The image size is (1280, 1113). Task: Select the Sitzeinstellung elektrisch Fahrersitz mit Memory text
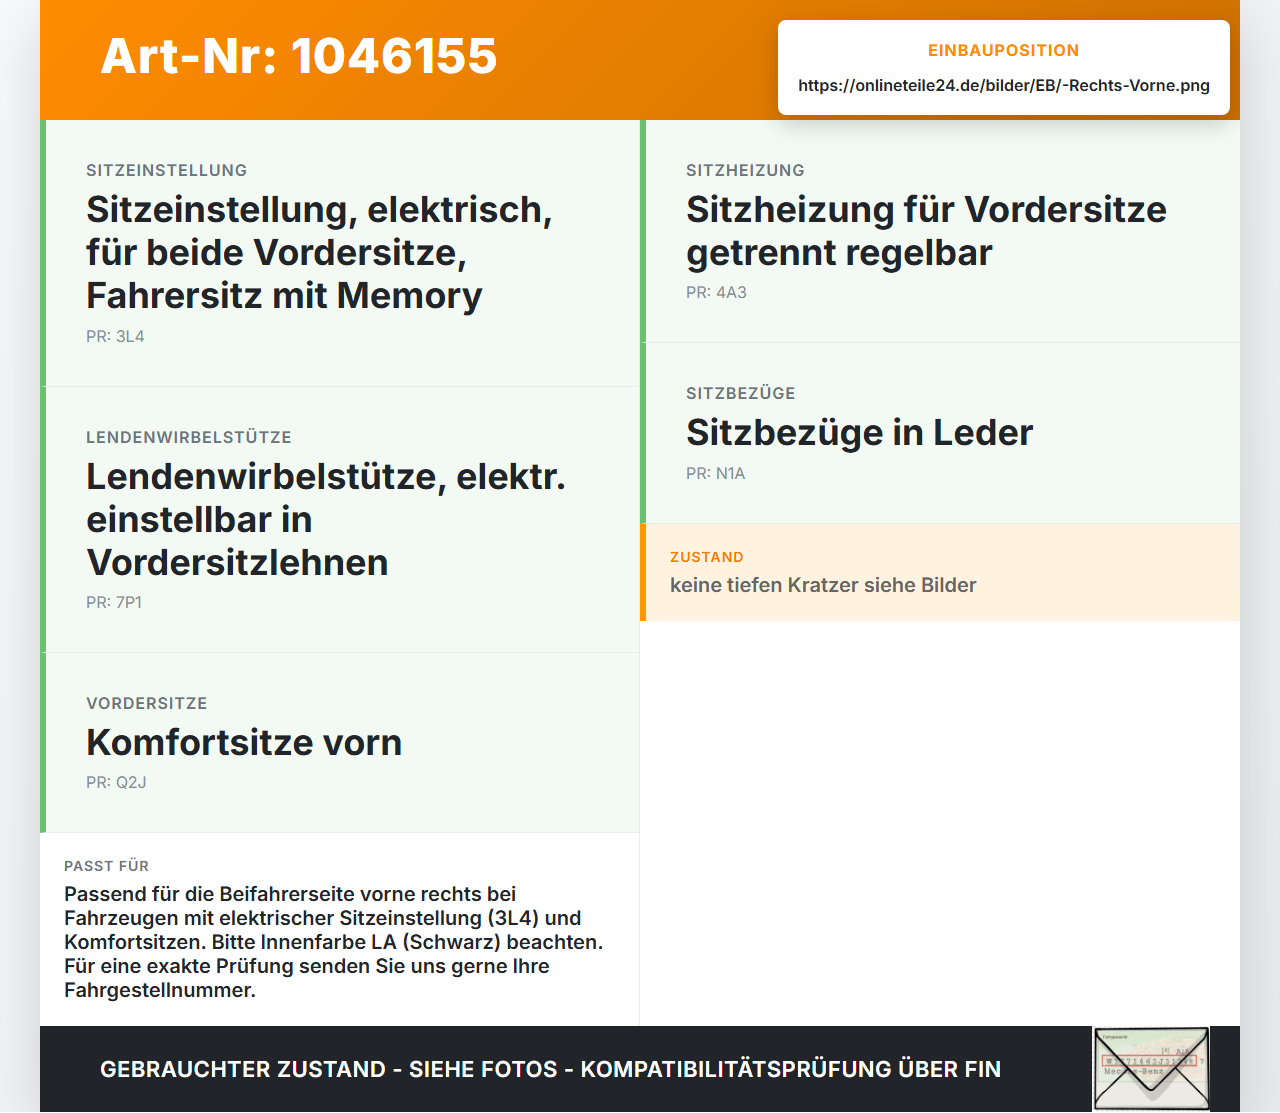coord(319,253)
